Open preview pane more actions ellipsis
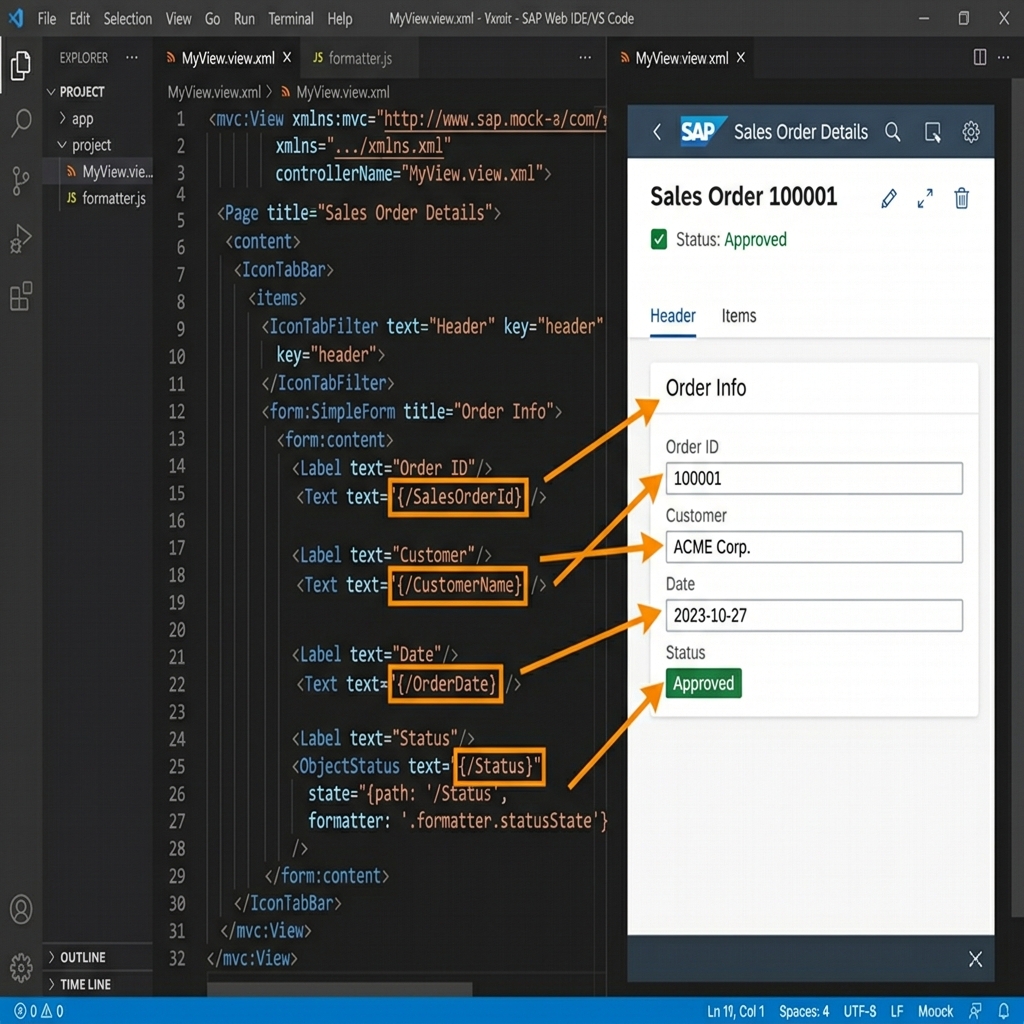Screen dimensions: 1024x1024 point(1004,57)
